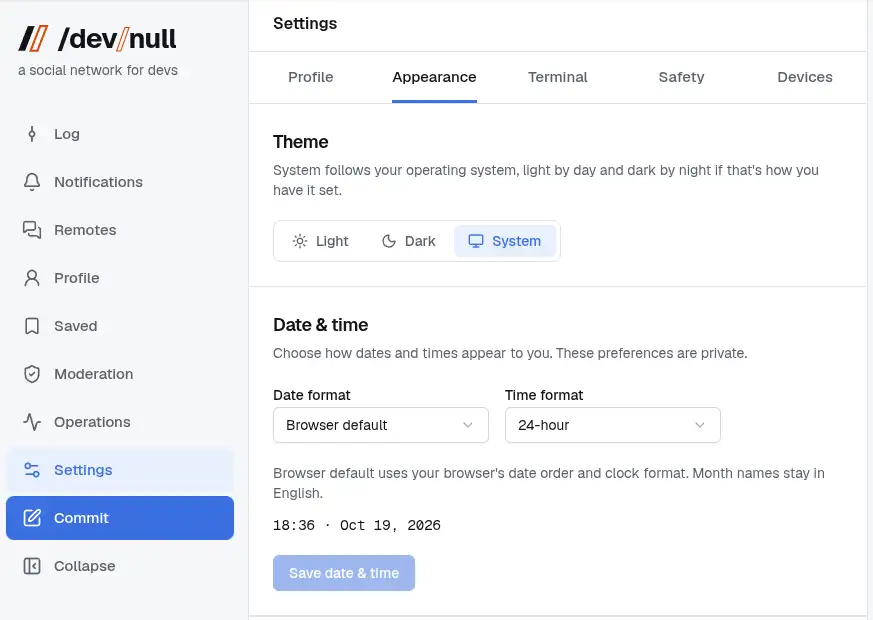Select the Appearance tab
The image size is (873, 620).
click(434, 77)
